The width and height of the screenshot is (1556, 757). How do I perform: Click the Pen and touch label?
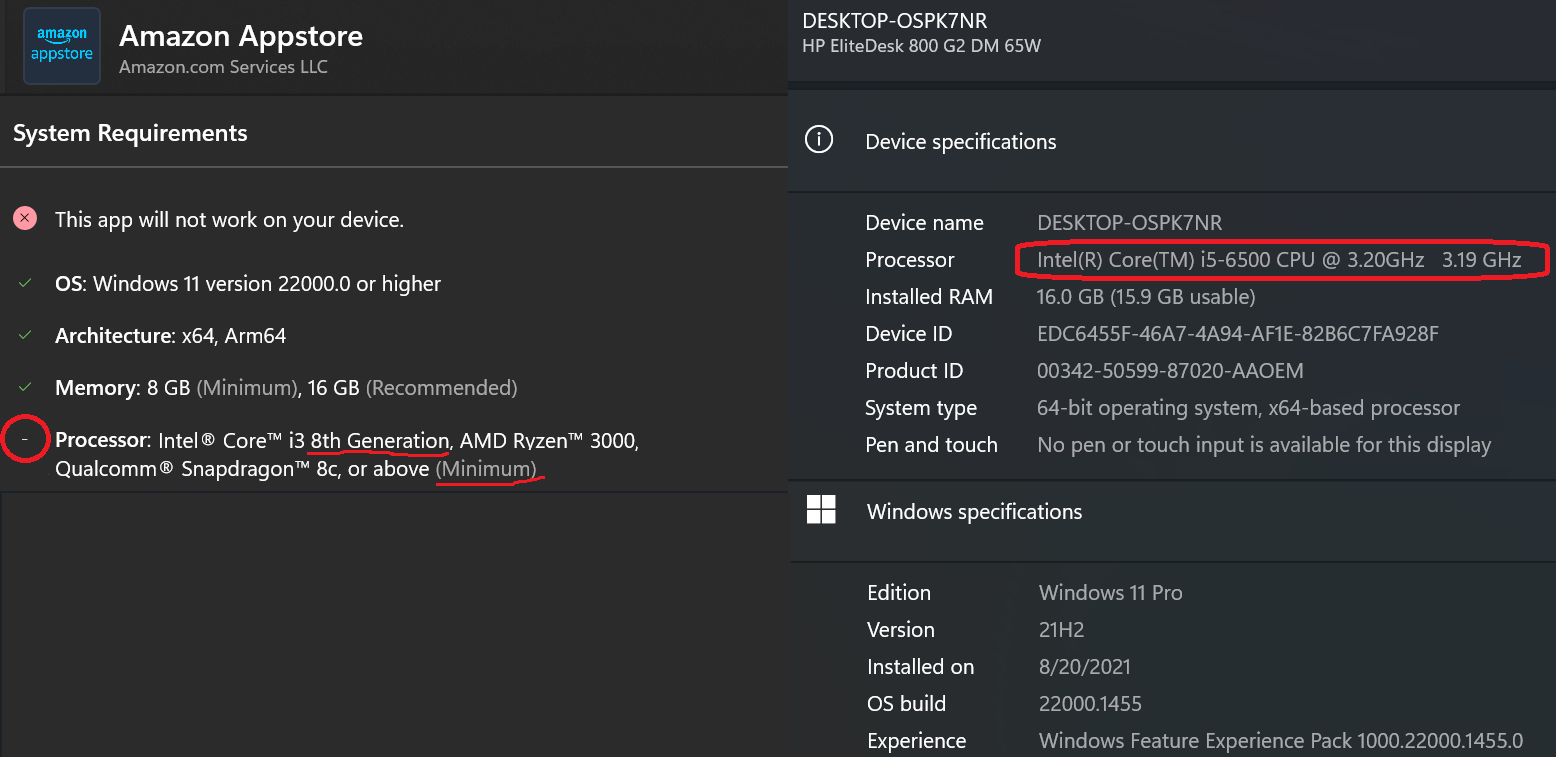tap(932, 445)
